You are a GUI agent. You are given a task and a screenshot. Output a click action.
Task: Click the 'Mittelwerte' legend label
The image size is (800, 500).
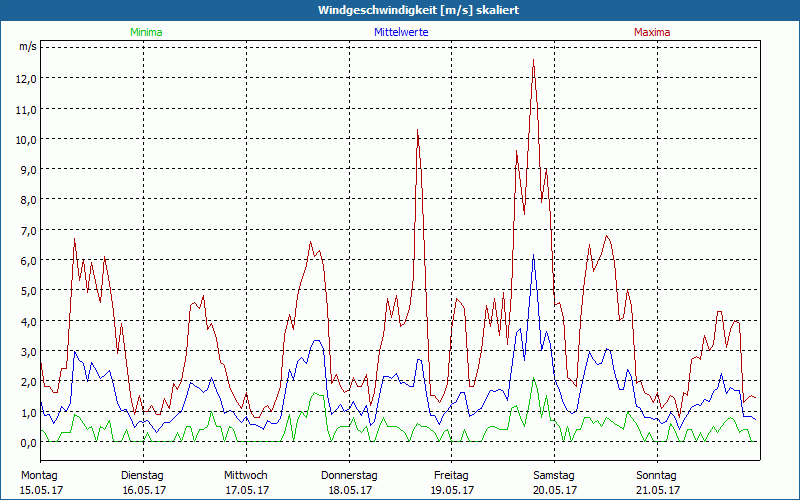(401, 32)
